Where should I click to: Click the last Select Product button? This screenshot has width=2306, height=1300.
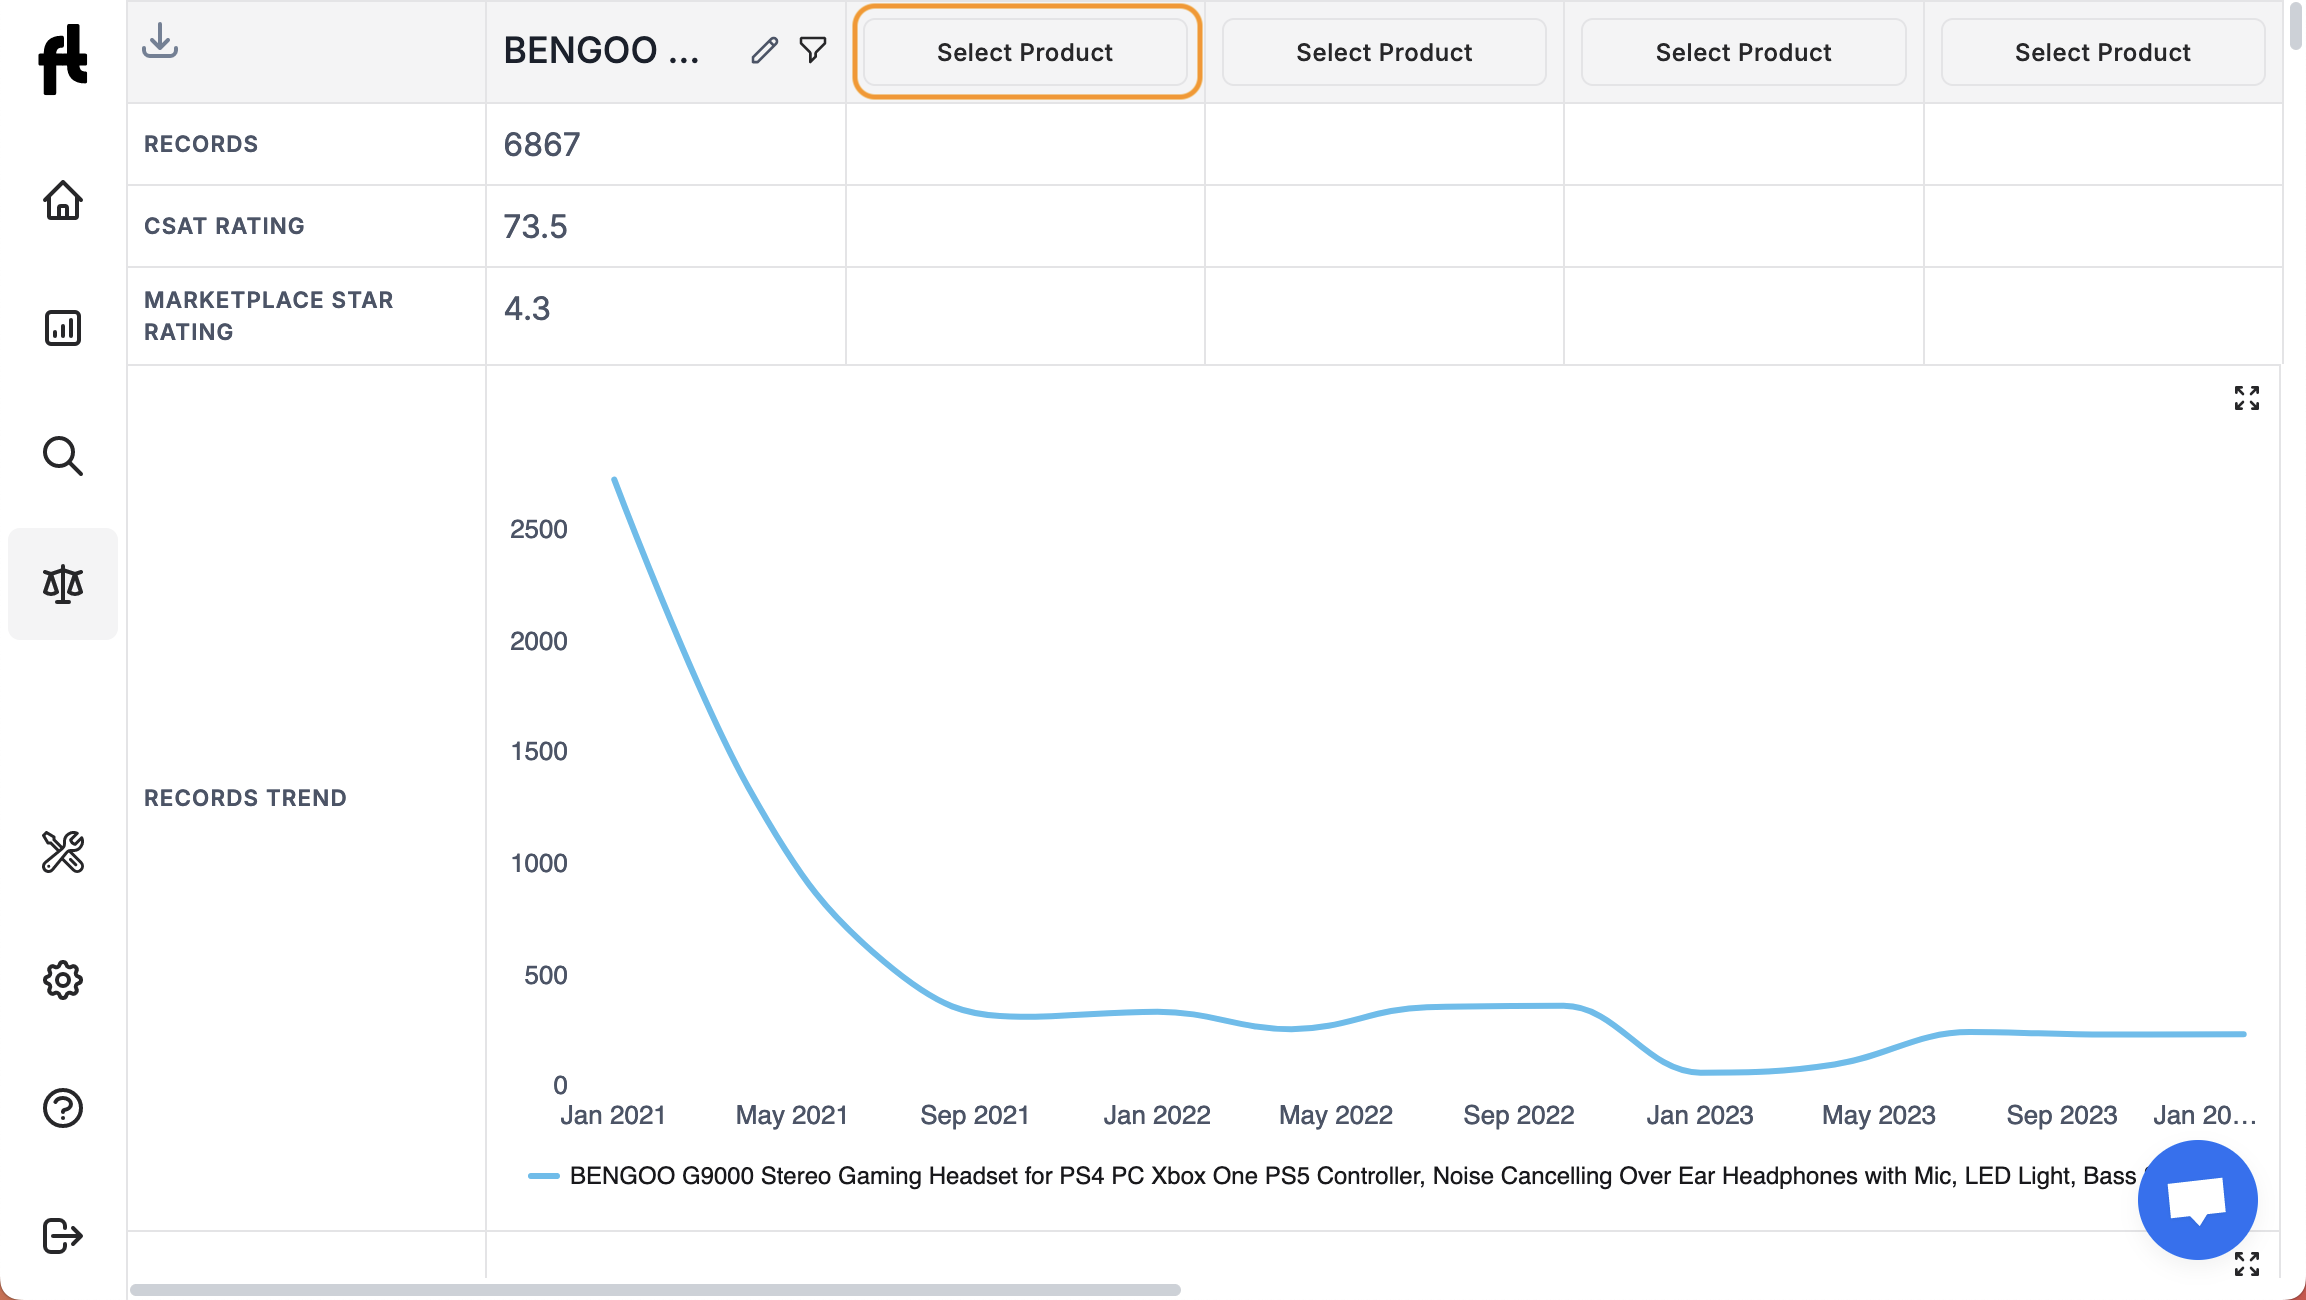(2102, 52)
